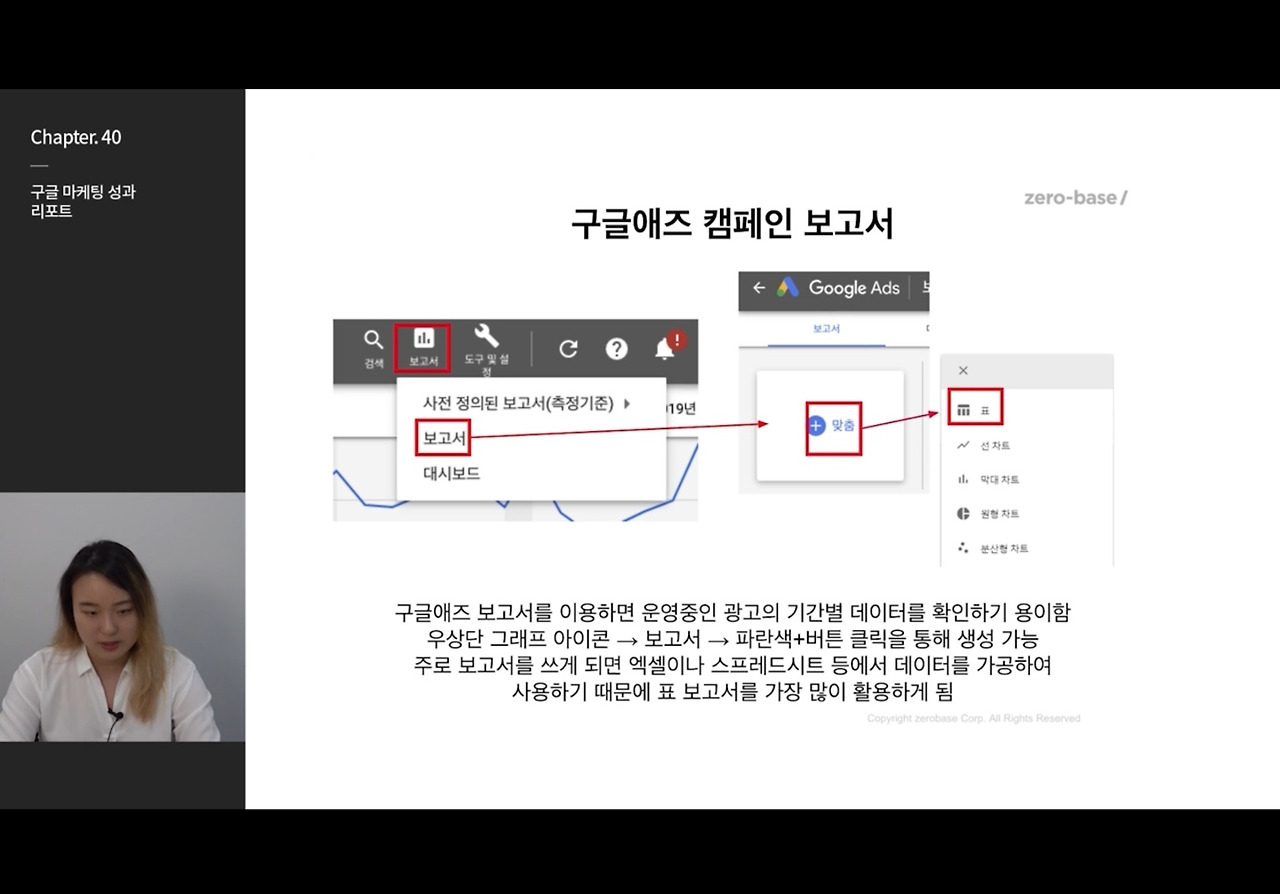Click the notifications bell with red badge
Screen dimensions: 1280x894
point(665,348)
